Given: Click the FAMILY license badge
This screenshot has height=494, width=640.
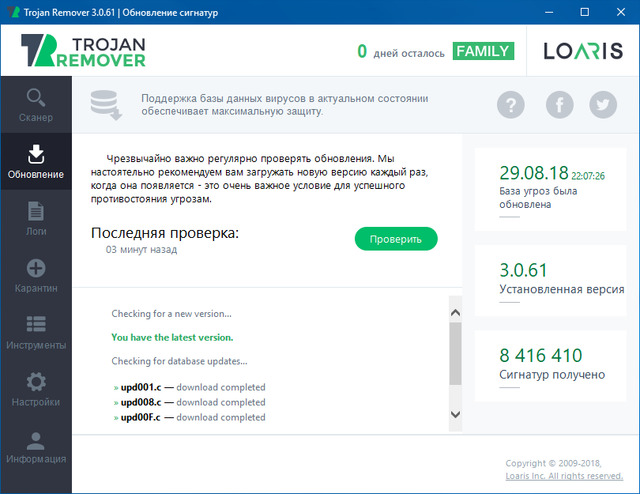Looking at the screenshot, I should (x=482, y=51).
